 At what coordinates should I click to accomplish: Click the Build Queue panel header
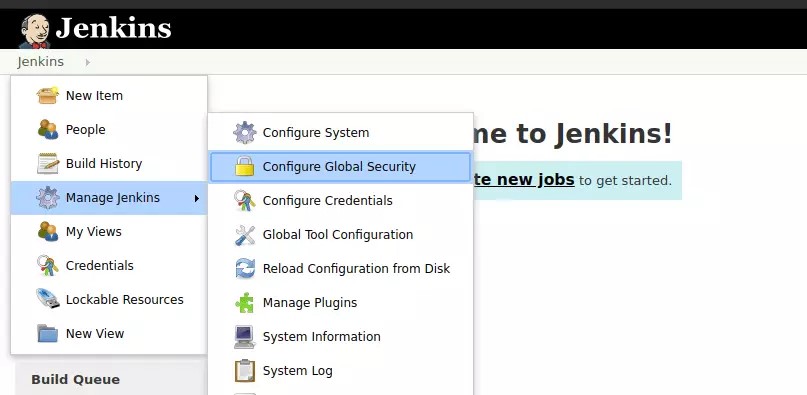pyautogui.click(x=76, y=380)
